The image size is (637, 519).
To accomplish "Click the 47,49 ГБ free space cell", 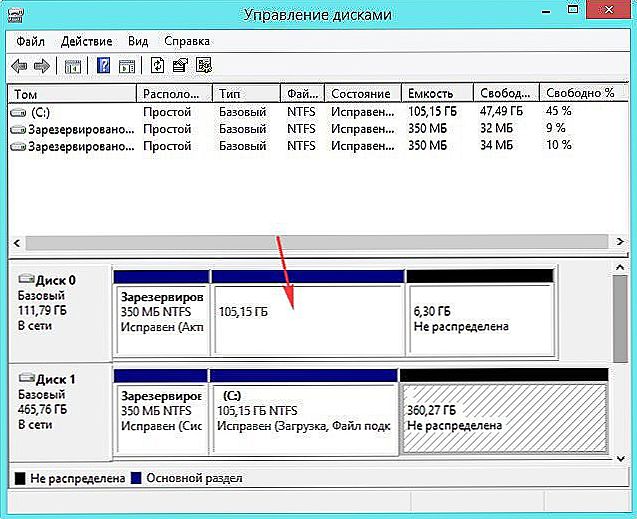I will pyautogui.click(x=501, y=111).
